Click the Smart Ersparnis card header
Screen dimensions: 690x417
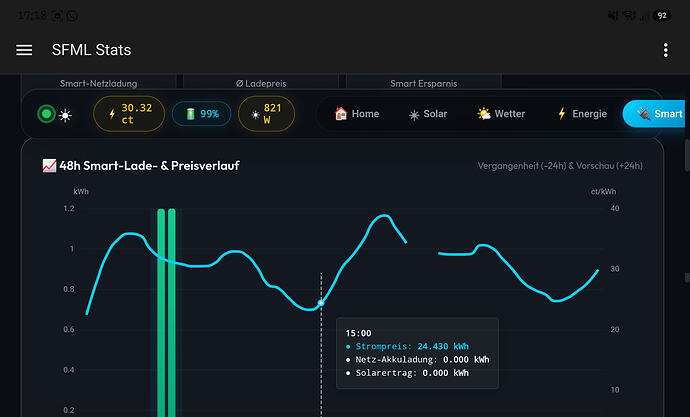[x=423, y=83]
